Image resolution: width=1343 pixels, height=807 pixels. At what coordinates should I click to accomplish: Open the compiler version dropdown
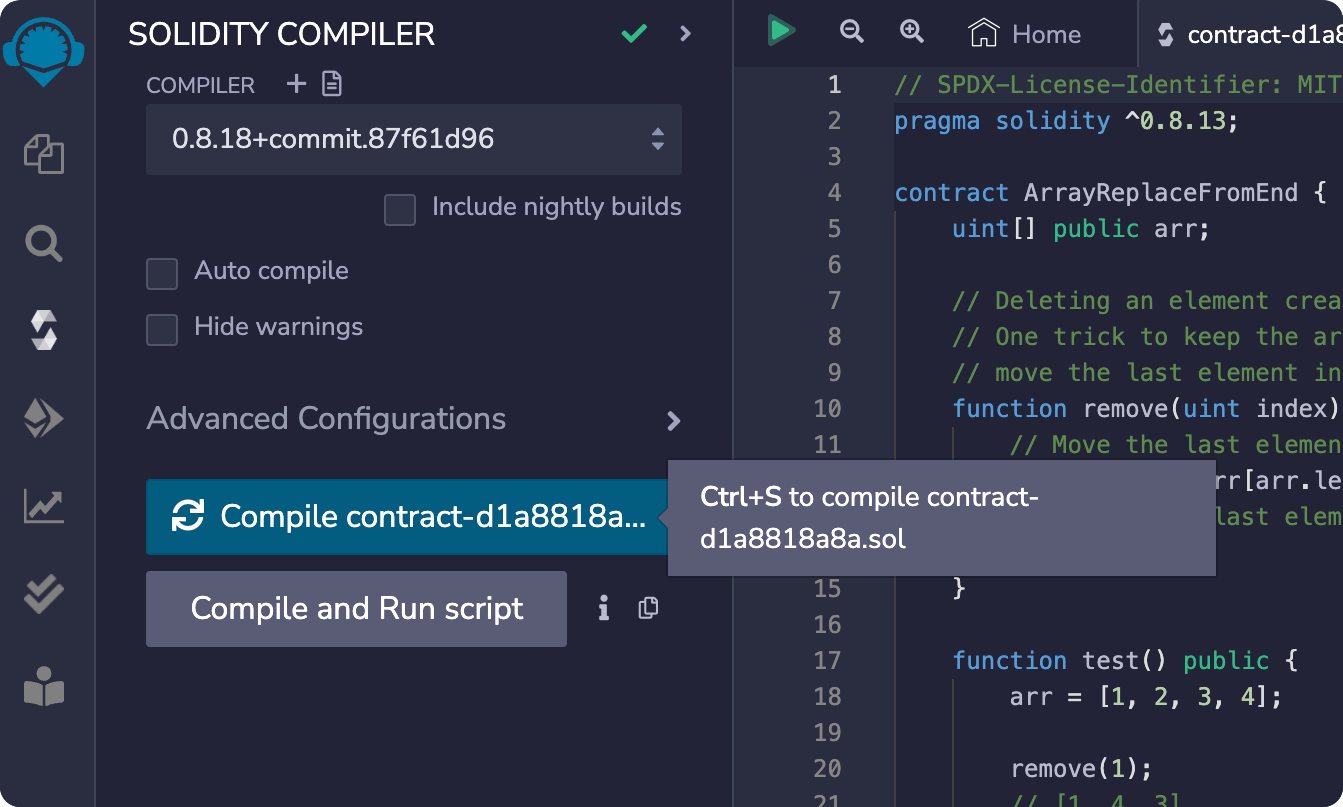pyautogui.click(x=414, y=140)
